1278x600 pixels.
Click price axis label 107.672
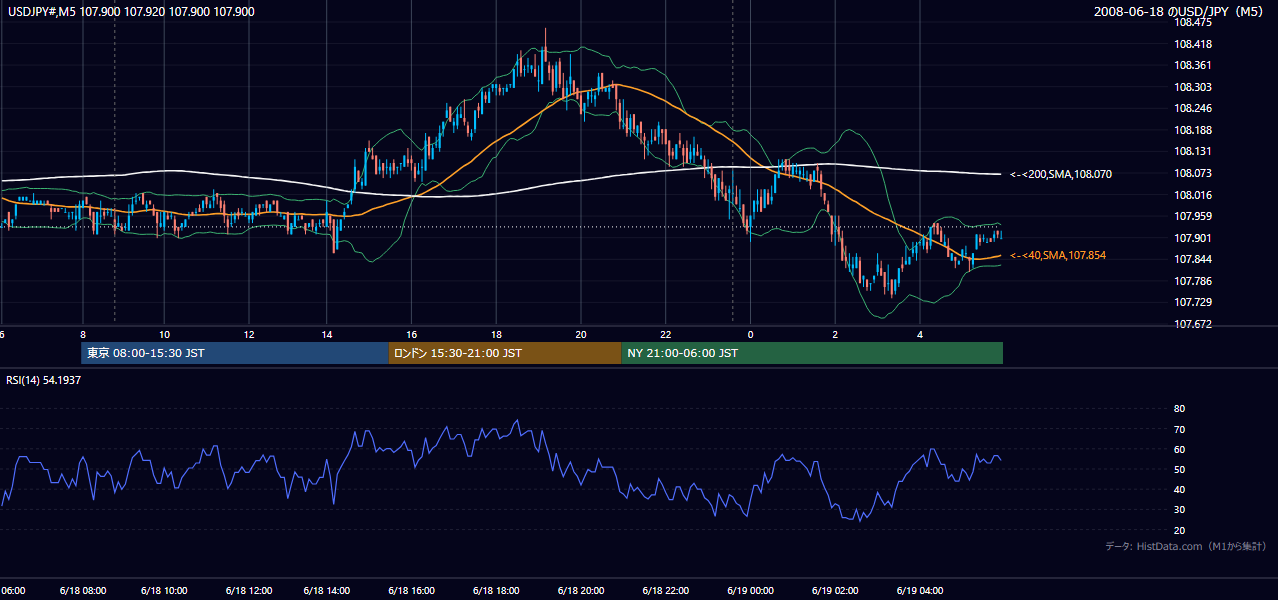(1193, 324)
